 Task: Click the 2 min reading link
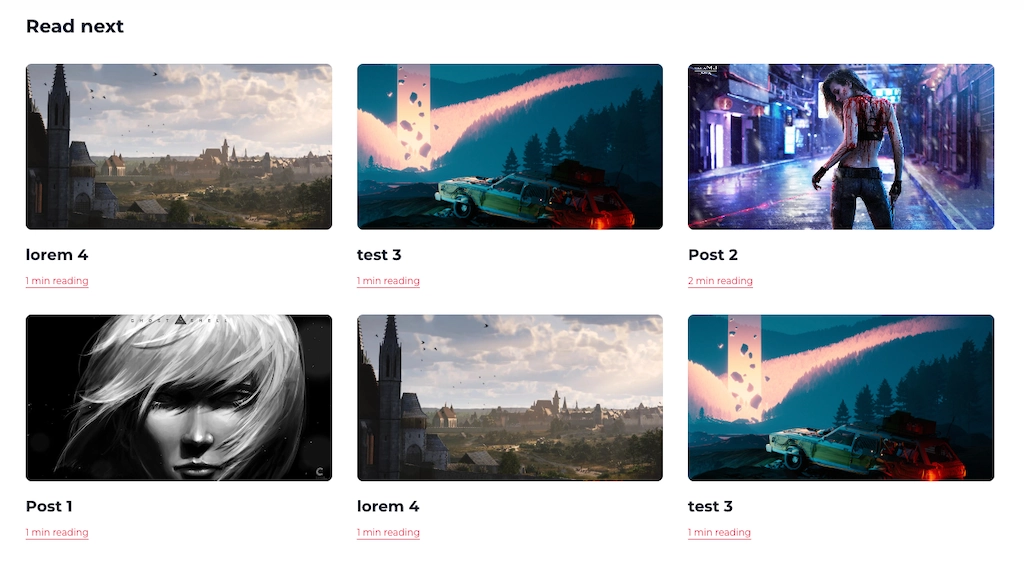click(720, 281)
